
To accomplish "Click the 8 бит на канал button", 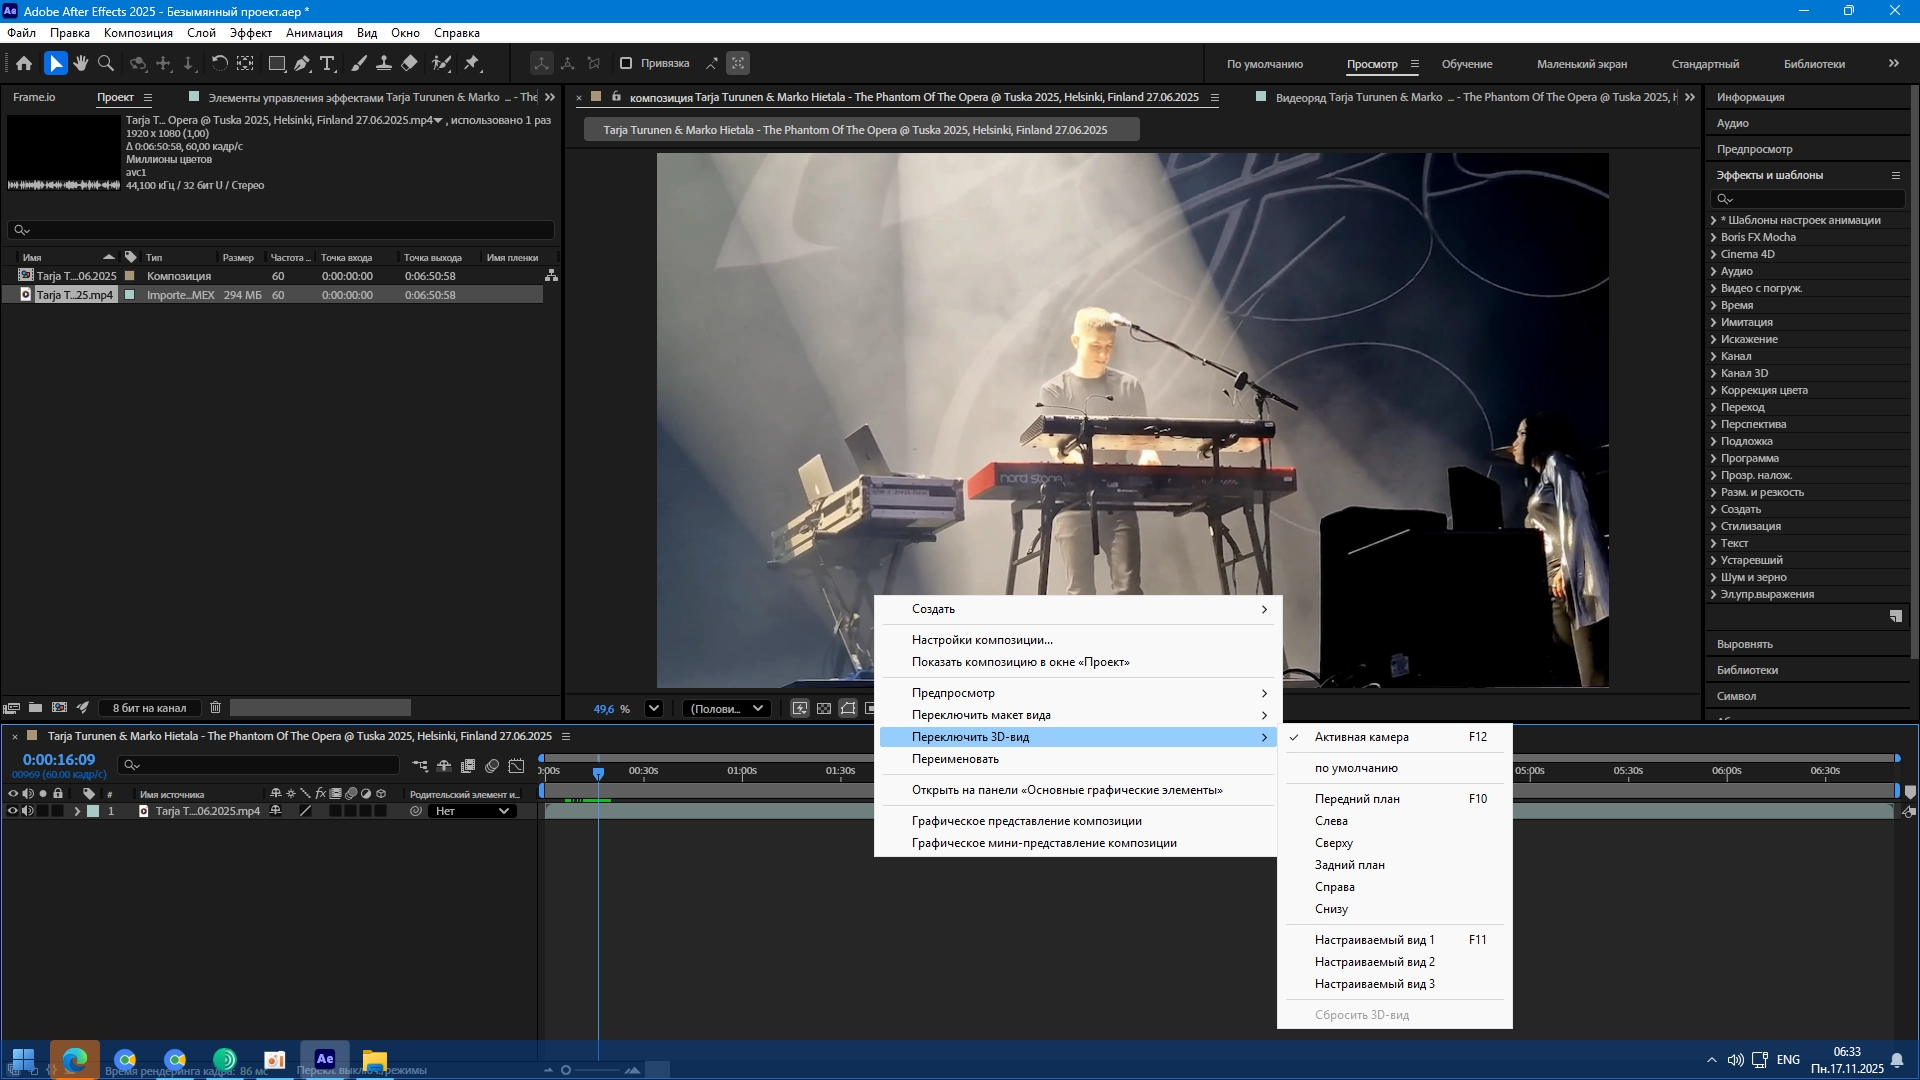I will click(149, 707).
